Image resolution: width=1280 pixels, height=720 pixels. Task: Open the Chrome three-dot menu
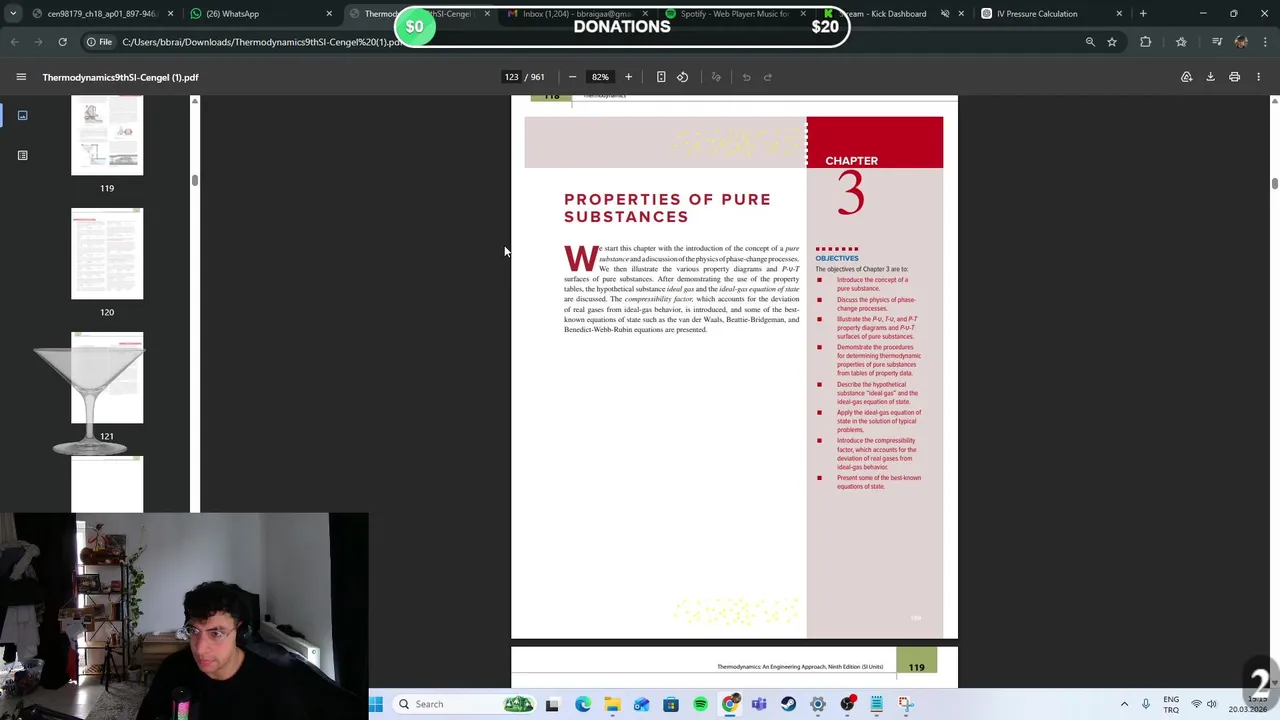pyautogui.click(x=1264, y=42)
